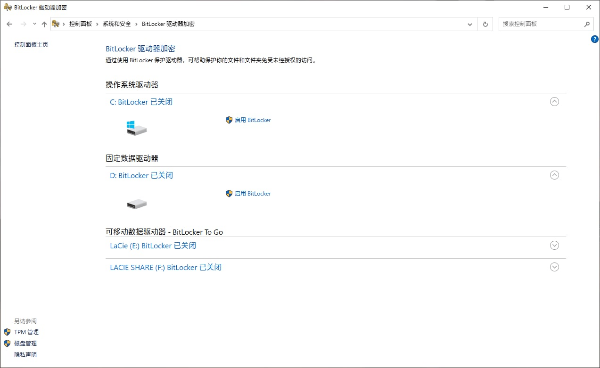
Task: Click the D: data drive icon
Action: point(137,204)
